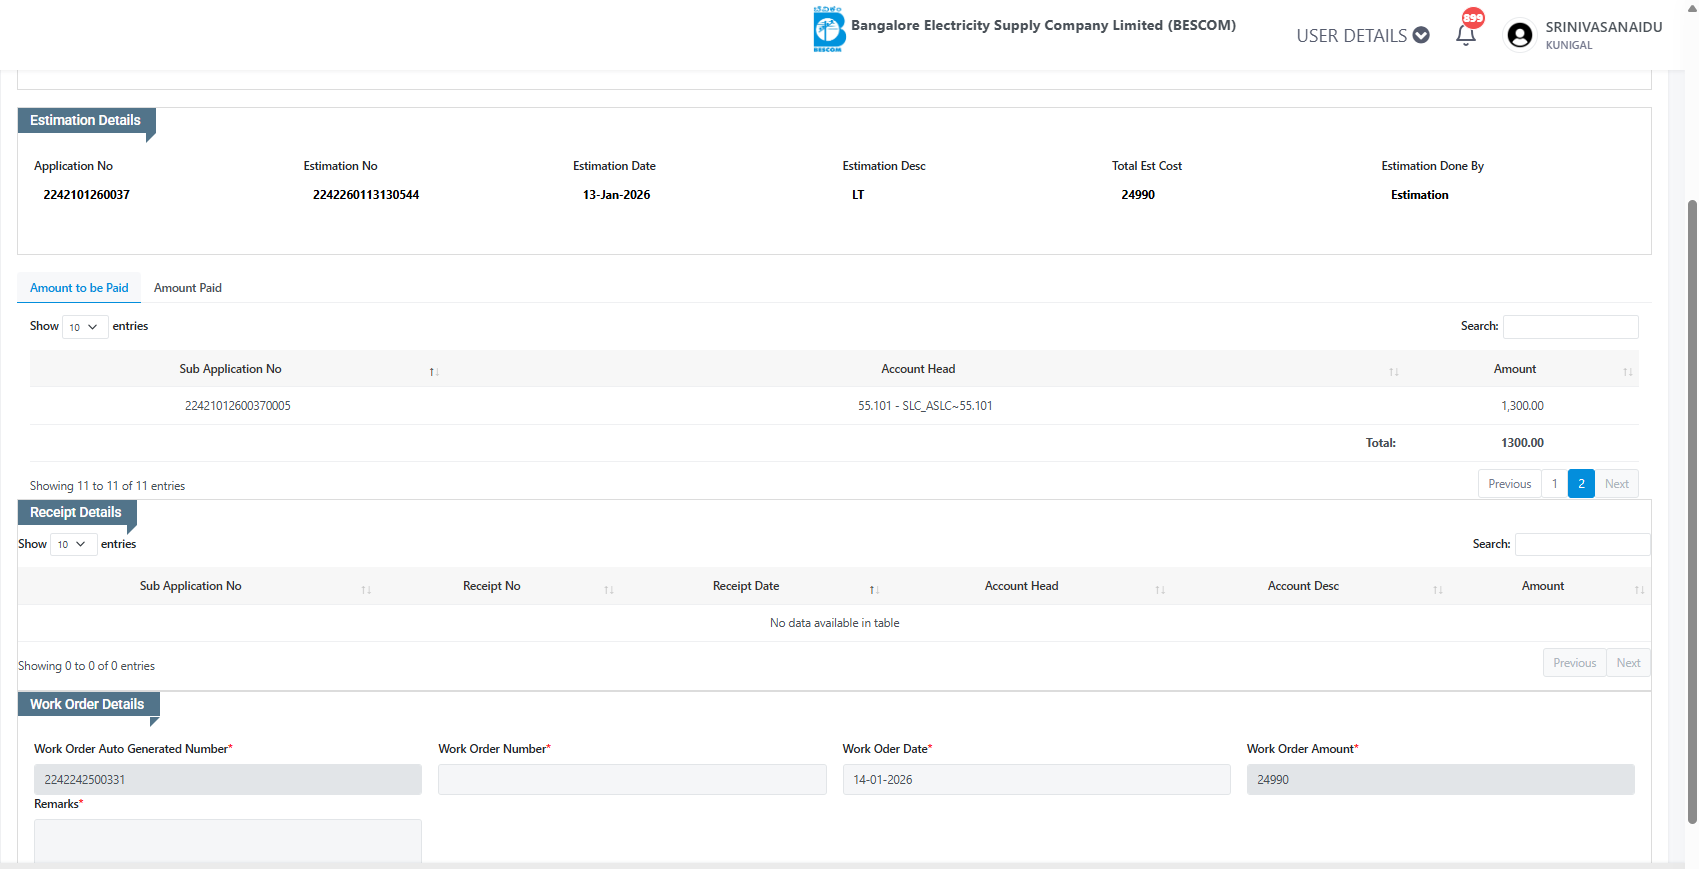The image size is (1699, 869).
Task: Sort the Account Desc column in receipts
Action: [x=1437, y=589]
